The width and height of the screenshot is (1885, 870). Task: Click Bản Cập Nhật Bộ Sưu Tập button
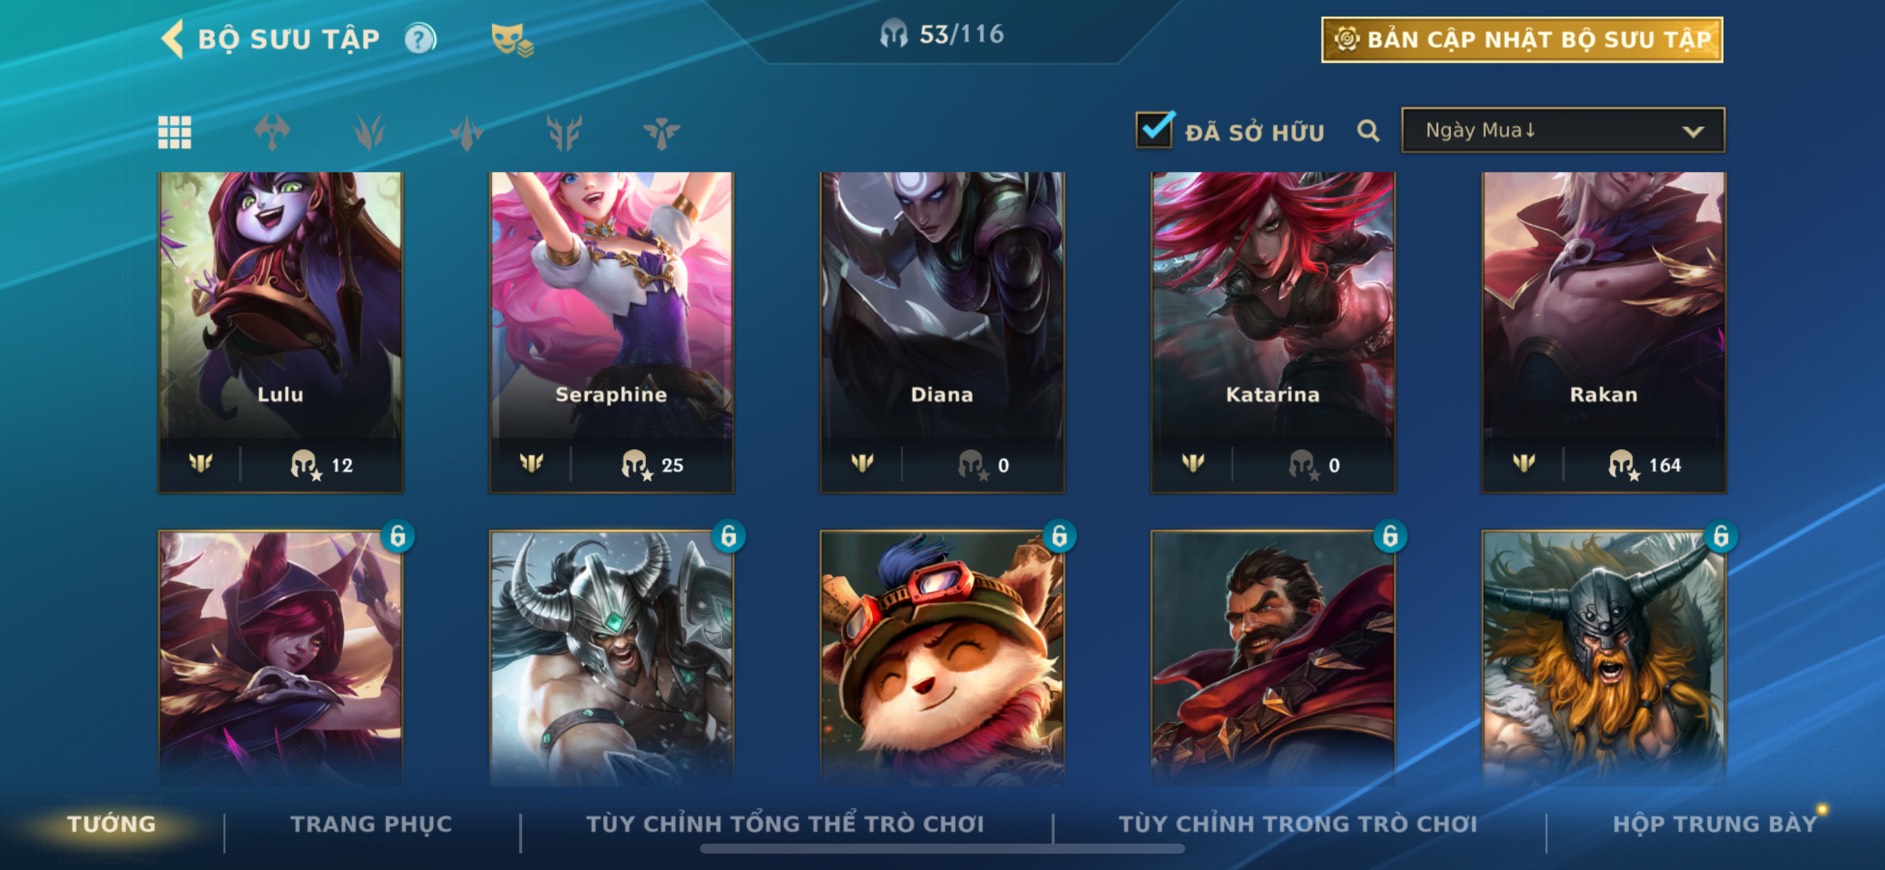1522,40
